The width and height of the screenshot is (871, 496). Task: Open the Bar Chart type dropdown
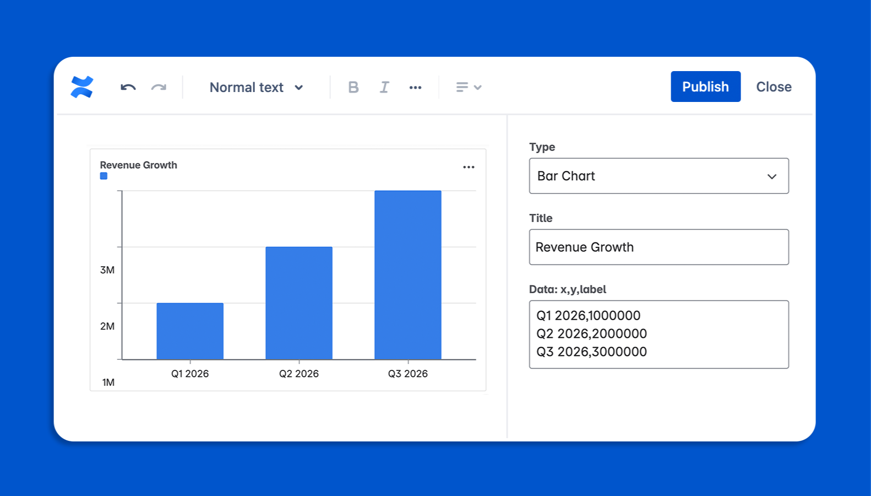pyautogui.click(x=658, y=176)
